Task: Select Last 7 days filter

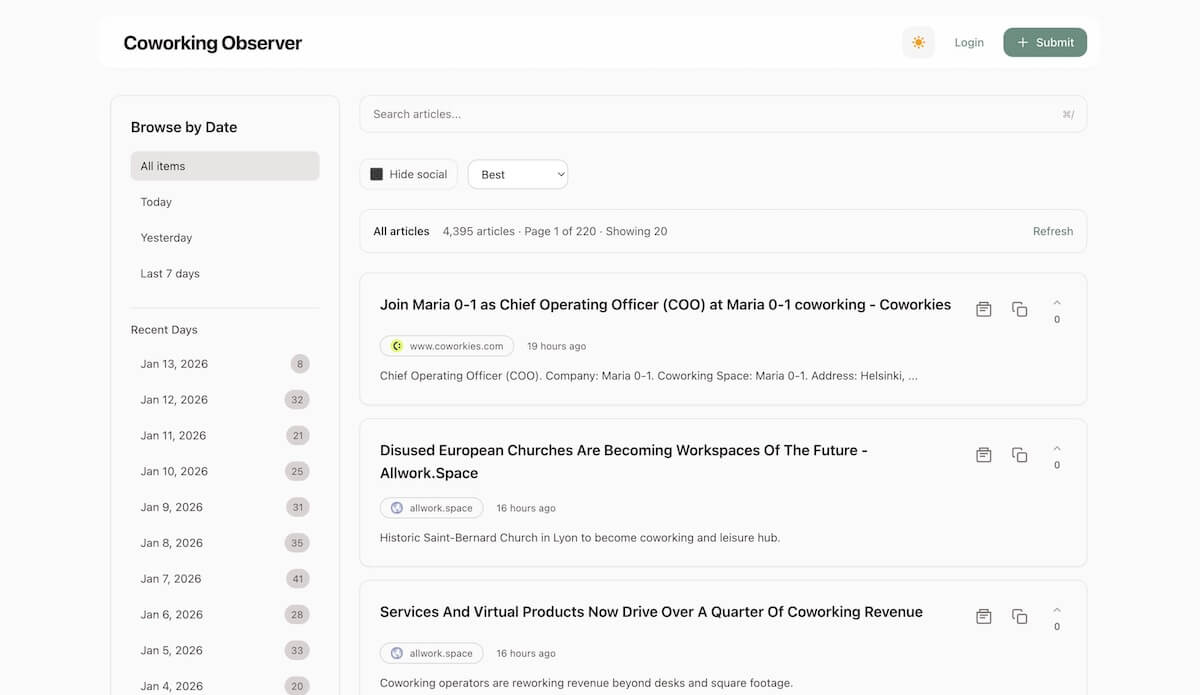Action: tap(225, 274)
